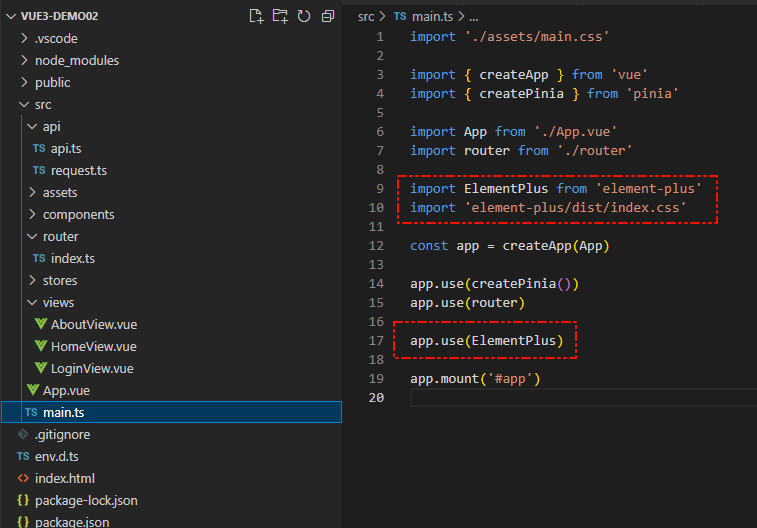
Task: Click the HTML icon beside index.html
Action: [23, 478]
